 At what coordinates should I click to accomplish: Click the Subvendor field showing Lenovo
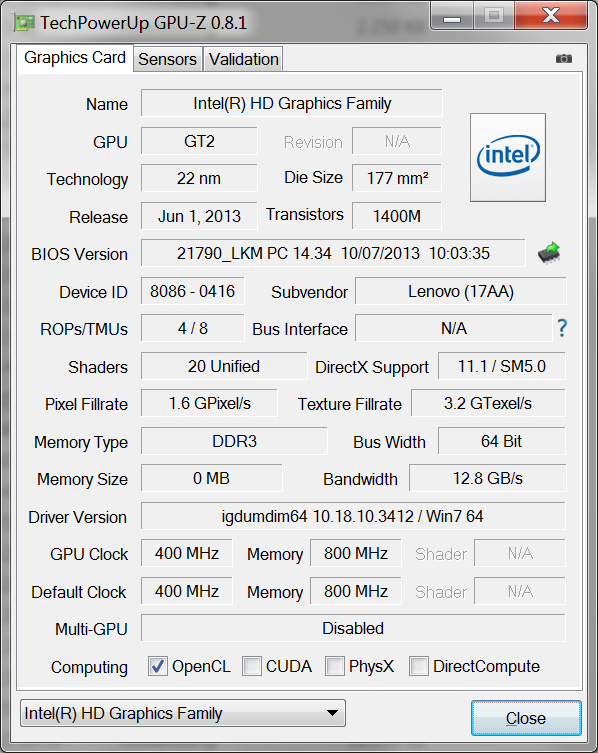461,291
